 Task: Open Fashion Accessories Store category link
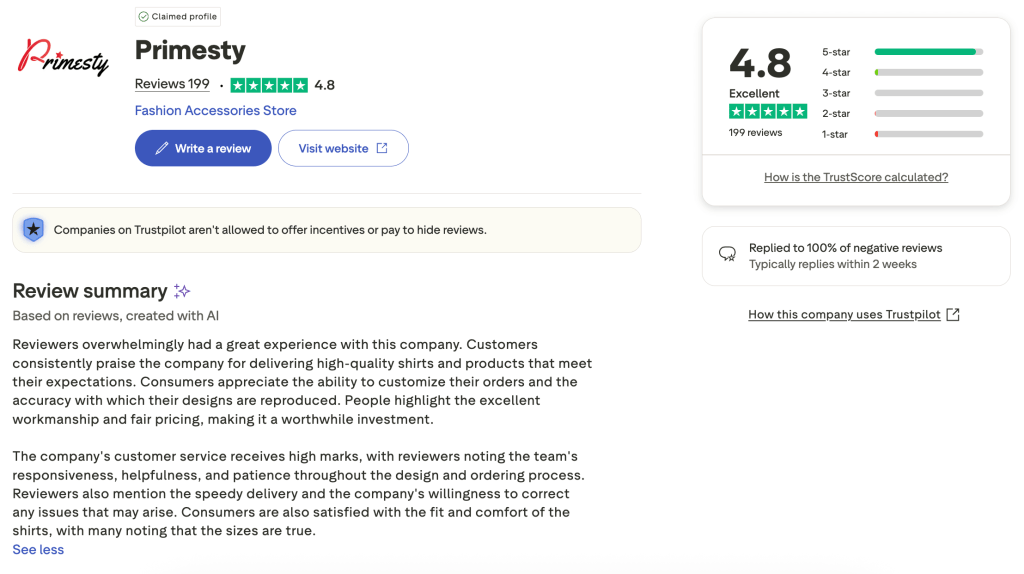[216, 111]
